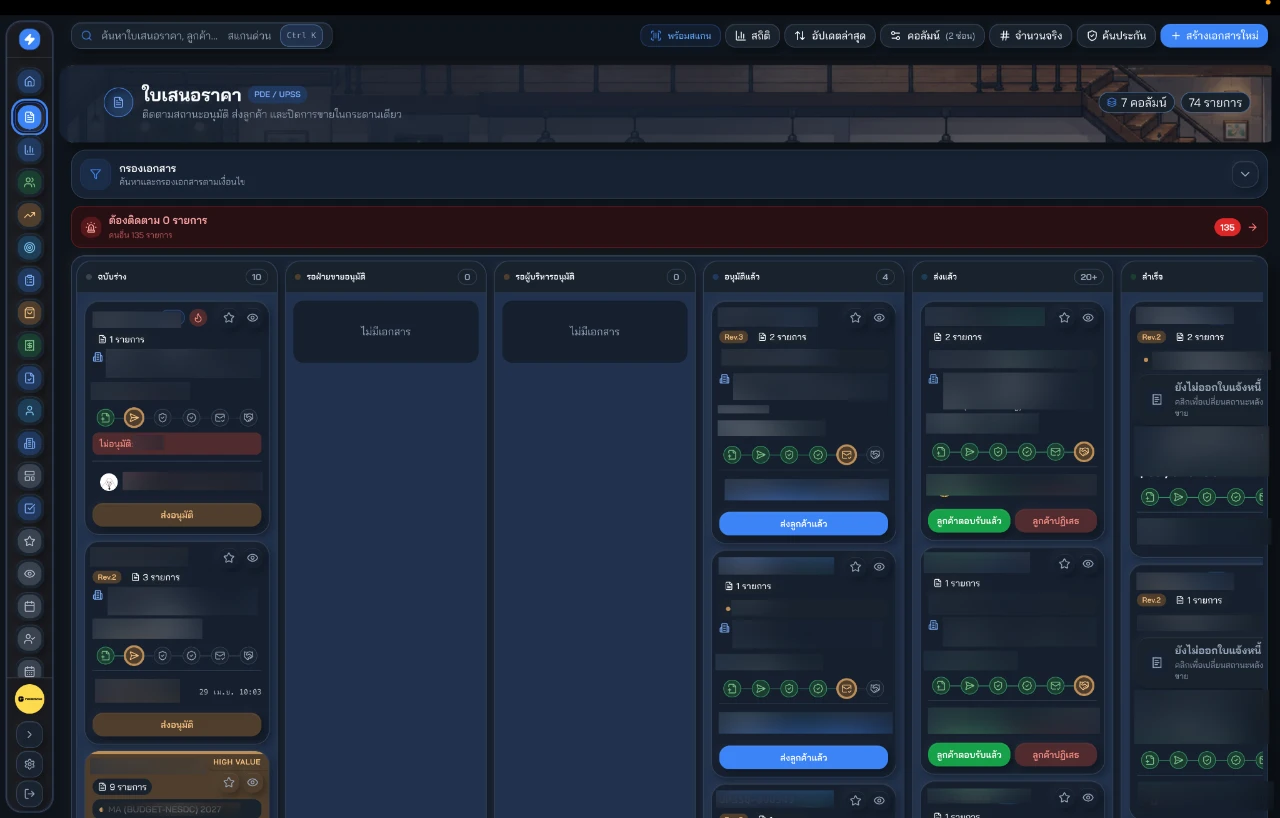Viewport: 1280px width, 818px height.
Task: Open the clipboard sidebar icon
Action: click(30, 280)
